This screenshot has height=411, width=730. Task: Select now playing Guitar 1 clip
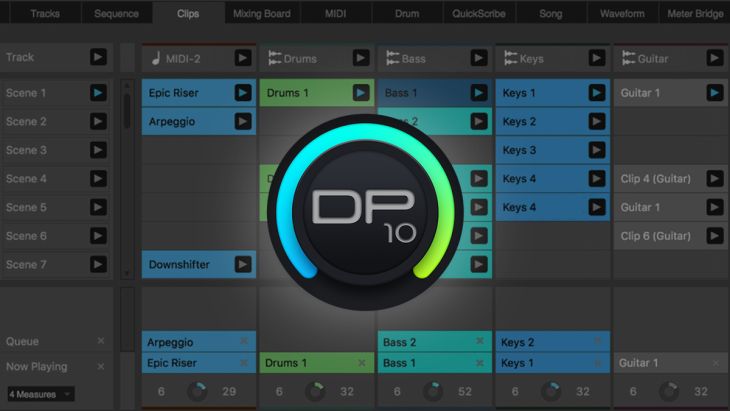(670, 363)
